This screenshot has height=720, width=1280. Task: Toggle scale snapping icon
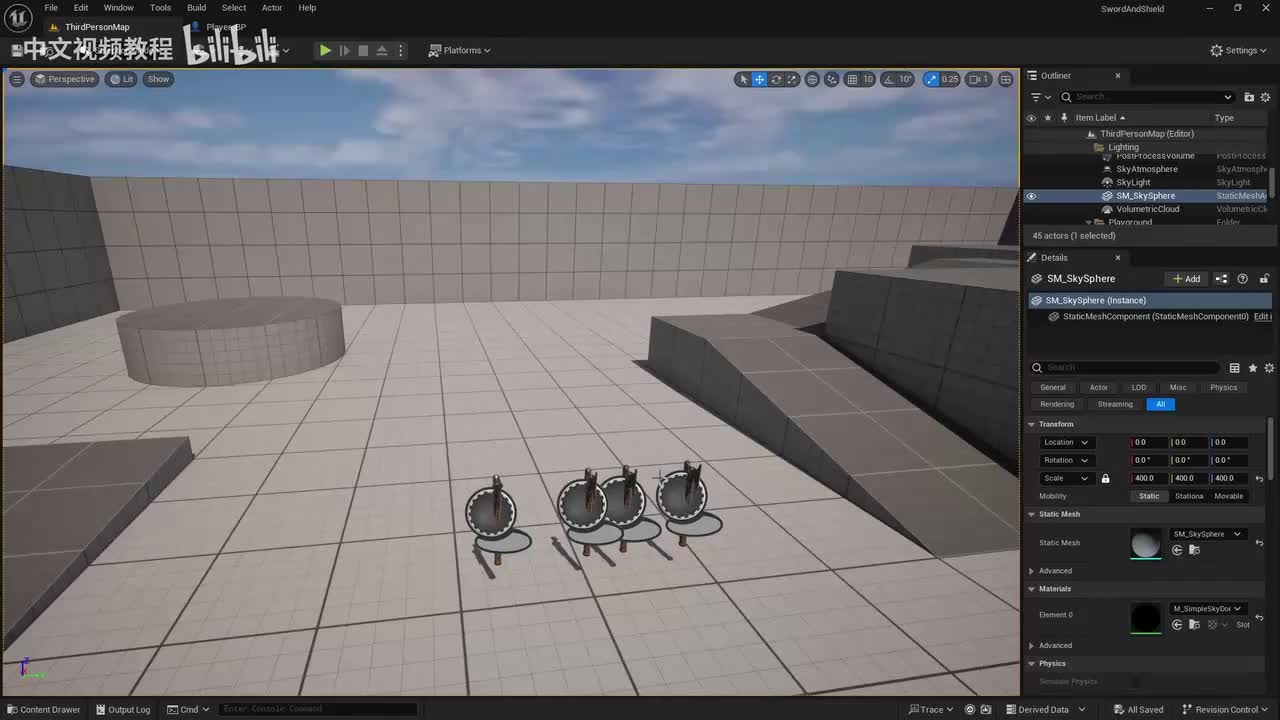click(x=931, y=79)
